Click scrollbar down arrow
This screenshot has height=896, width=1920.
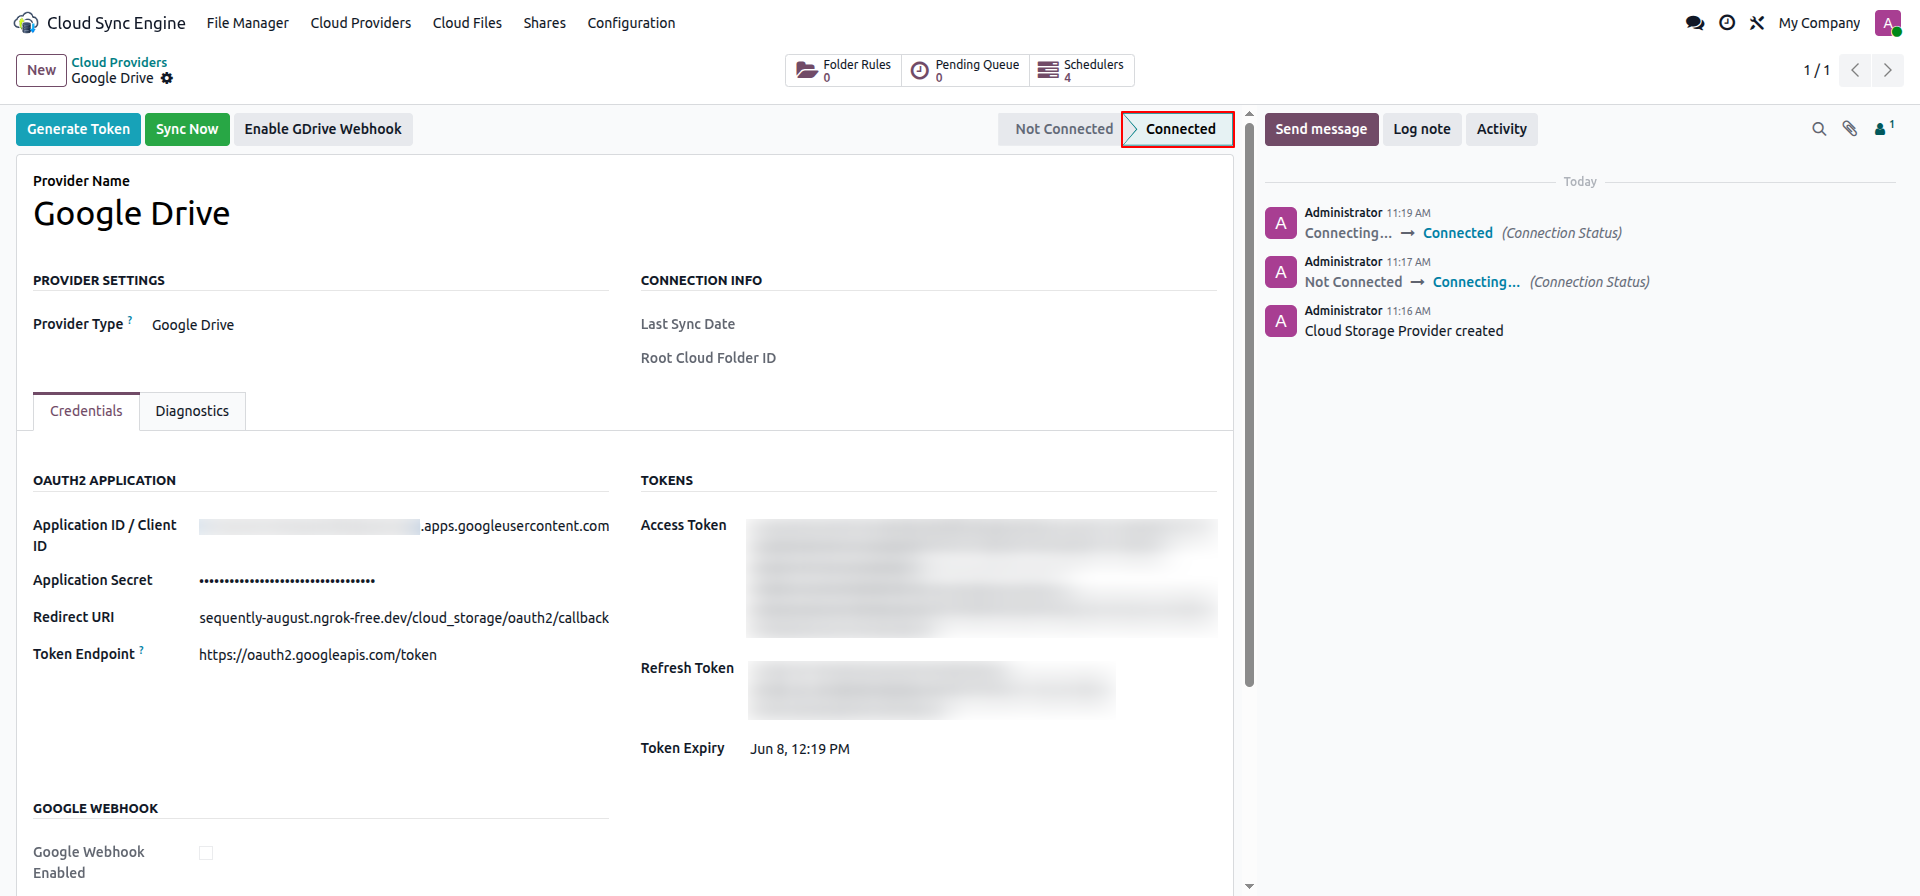point(1249,886)
